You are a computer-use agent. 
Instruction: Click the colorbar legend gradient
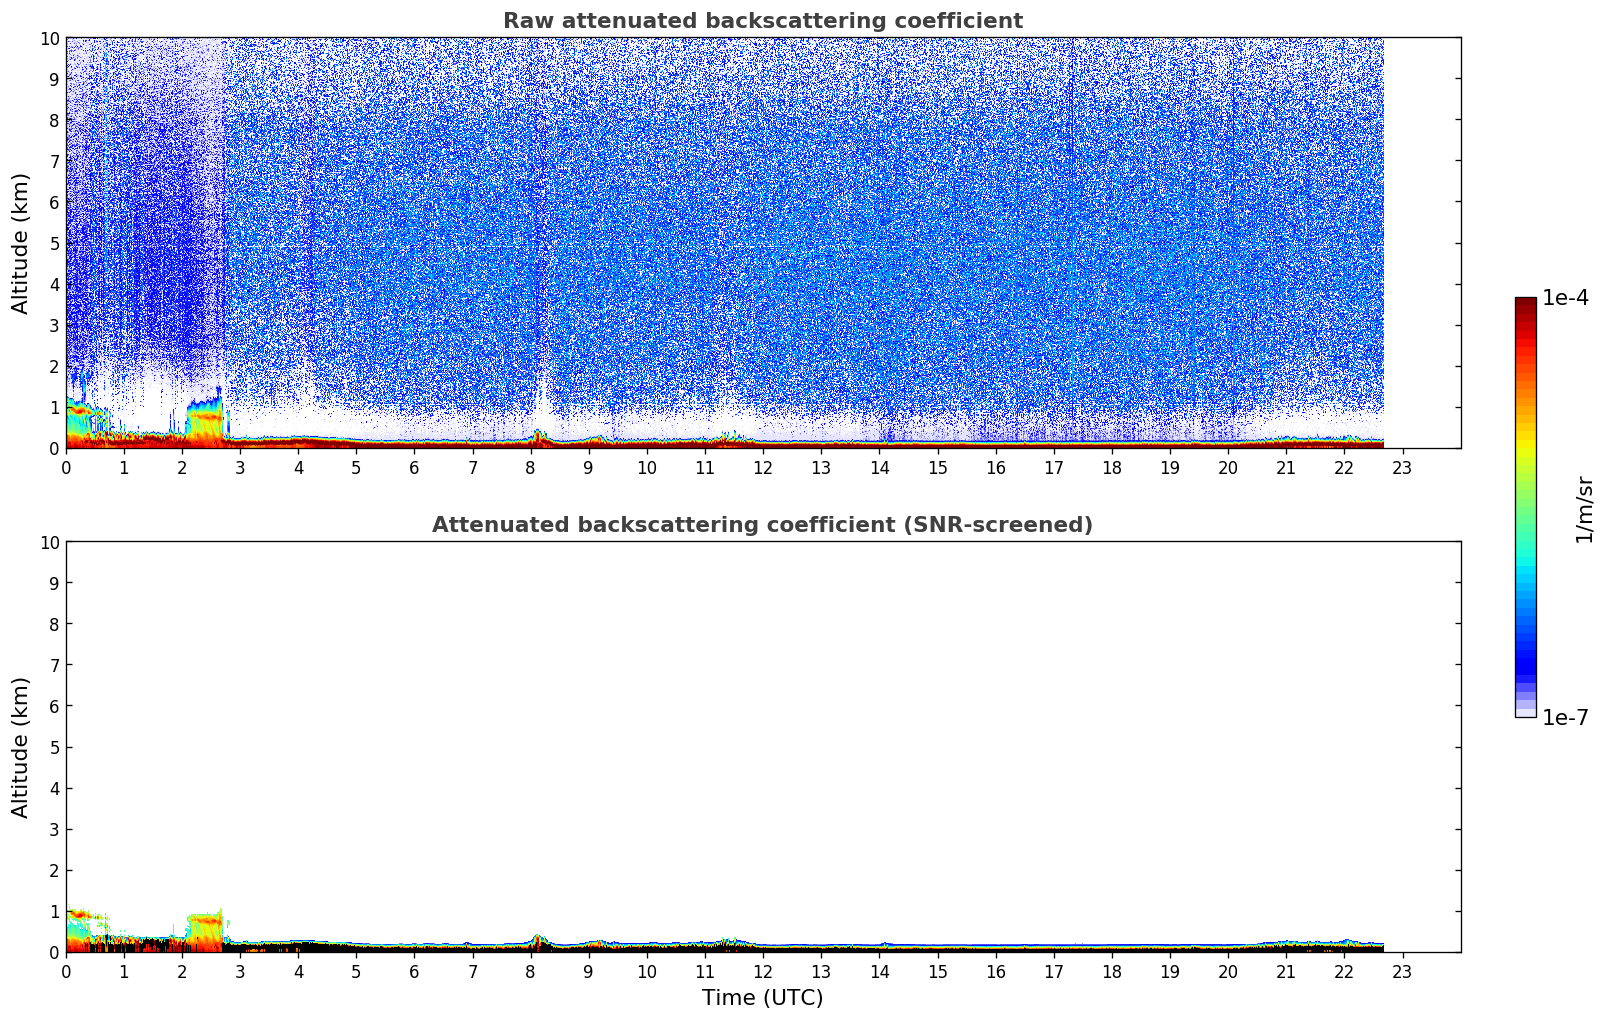1525,507
